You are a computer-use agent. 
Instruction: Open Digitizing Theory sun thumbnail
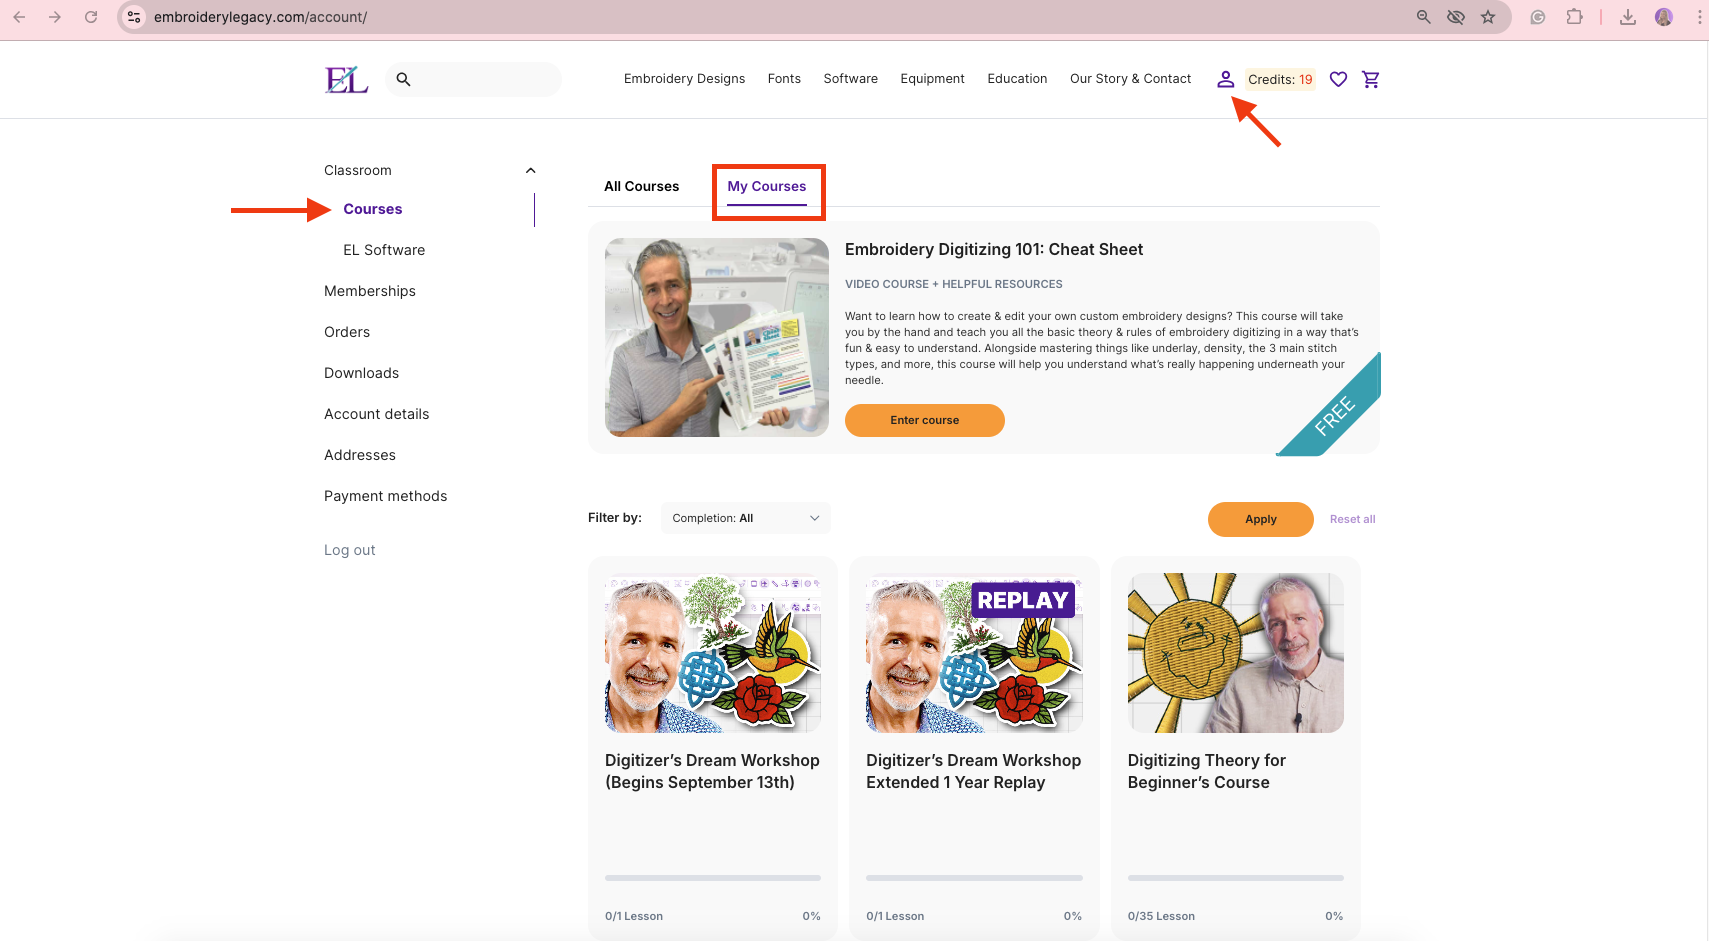(1236, 653)
